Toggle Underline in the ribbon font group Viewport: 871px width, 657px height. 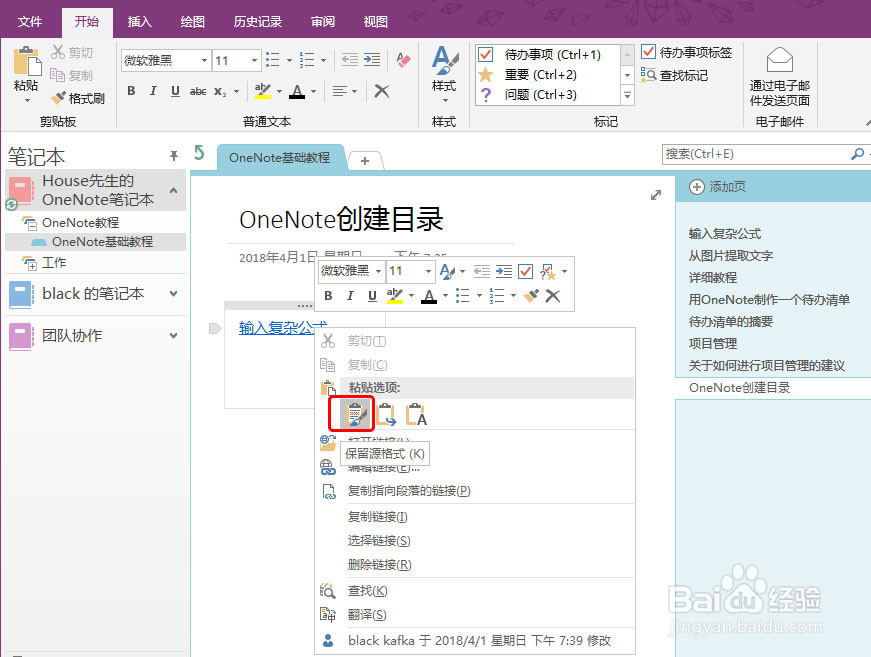click(x=175, y=91)
